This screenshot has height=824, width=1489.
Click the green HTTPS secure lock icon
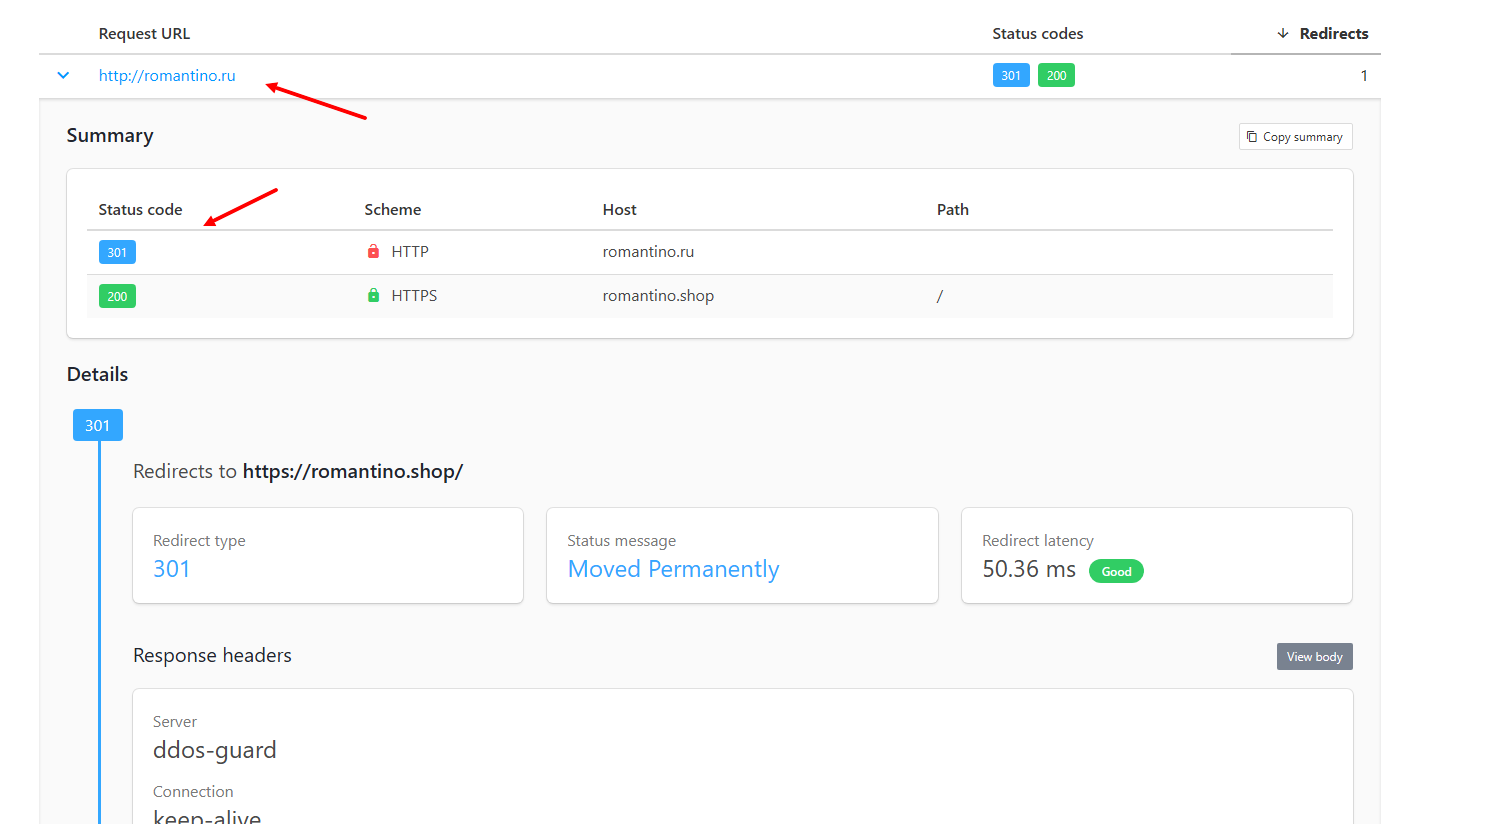[x=373, y=296]
